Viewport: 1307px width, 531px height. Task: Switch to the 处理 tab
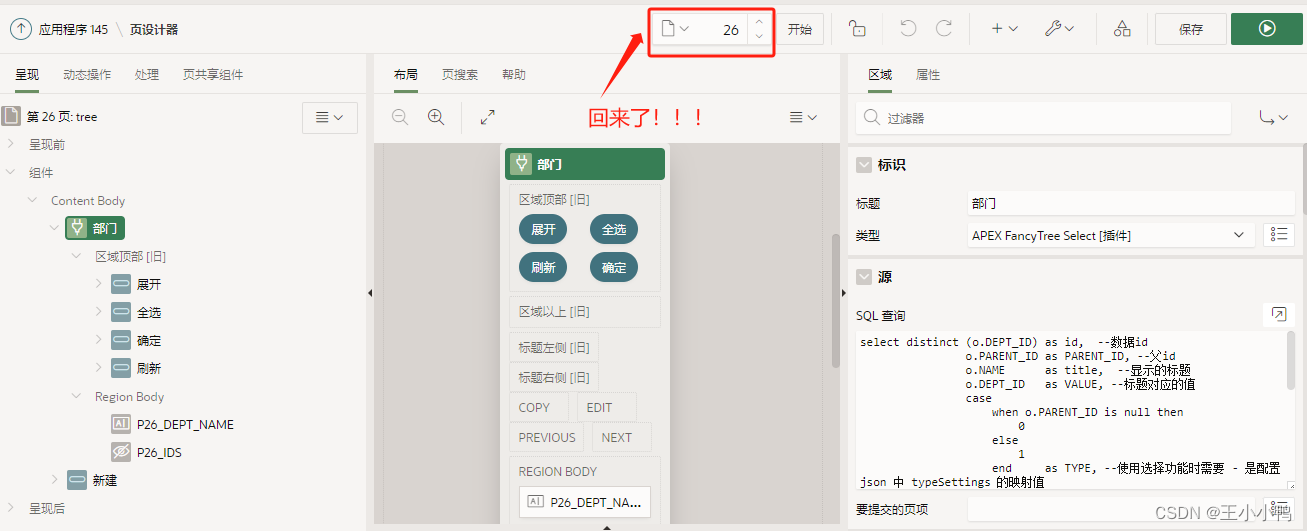click(147, 75)
